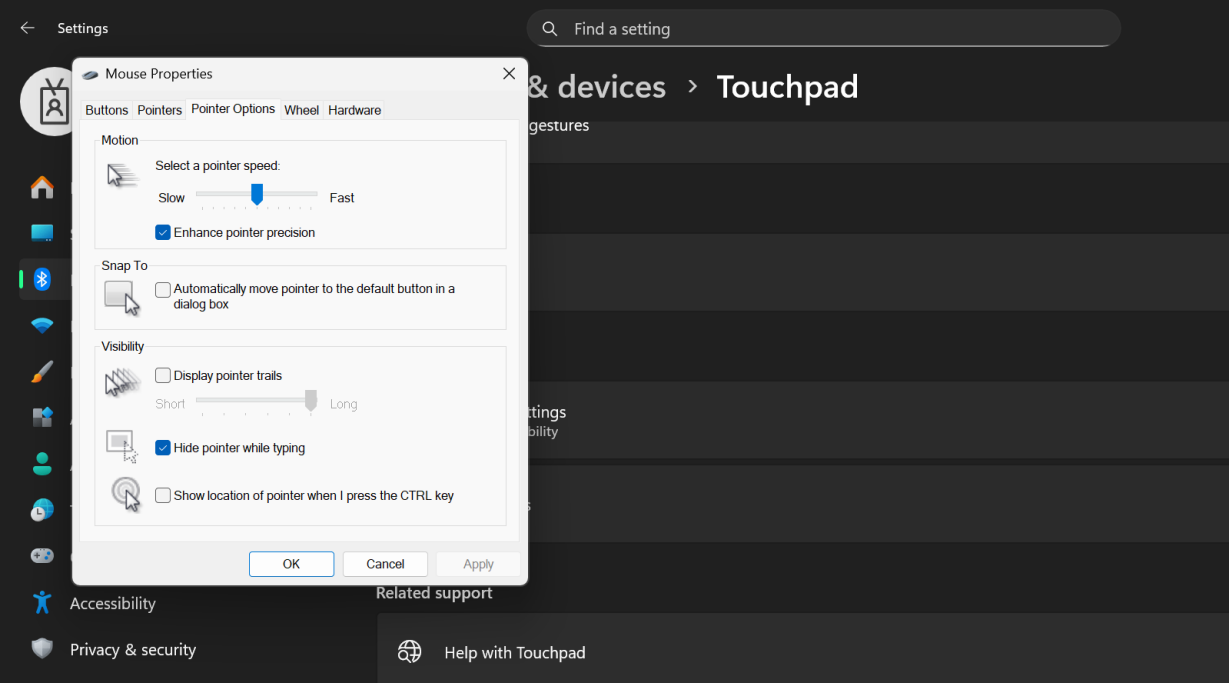
Task: Switch to the Wheel tab
Action: (301, 110)
